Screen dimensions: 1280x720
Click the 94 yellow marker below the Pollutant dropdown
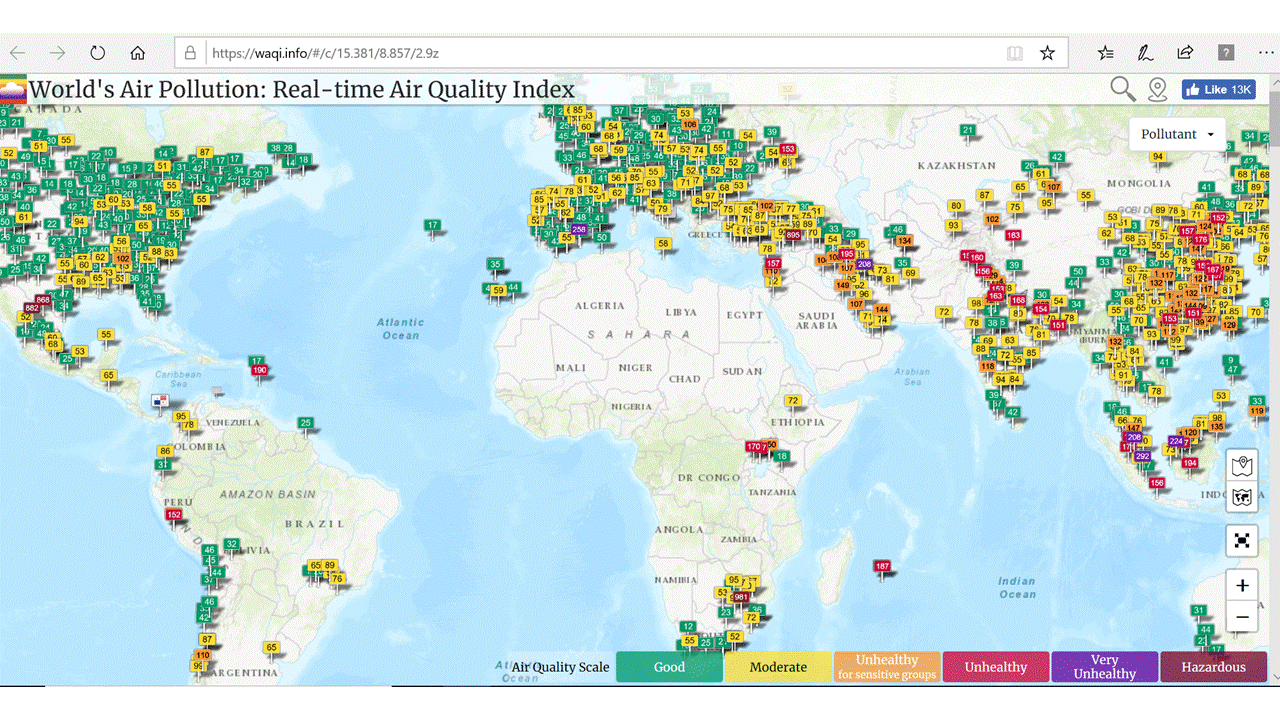(x=1157, y=157)
